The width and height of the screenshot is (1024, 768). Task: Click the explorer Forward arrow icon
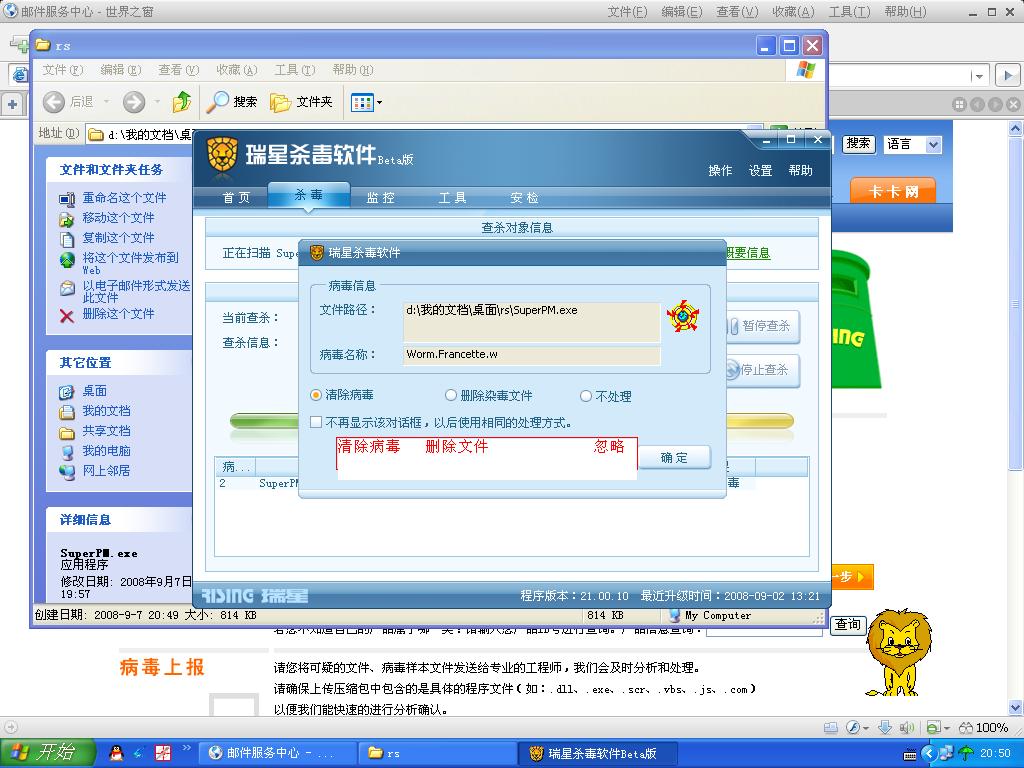pos(134,102)
